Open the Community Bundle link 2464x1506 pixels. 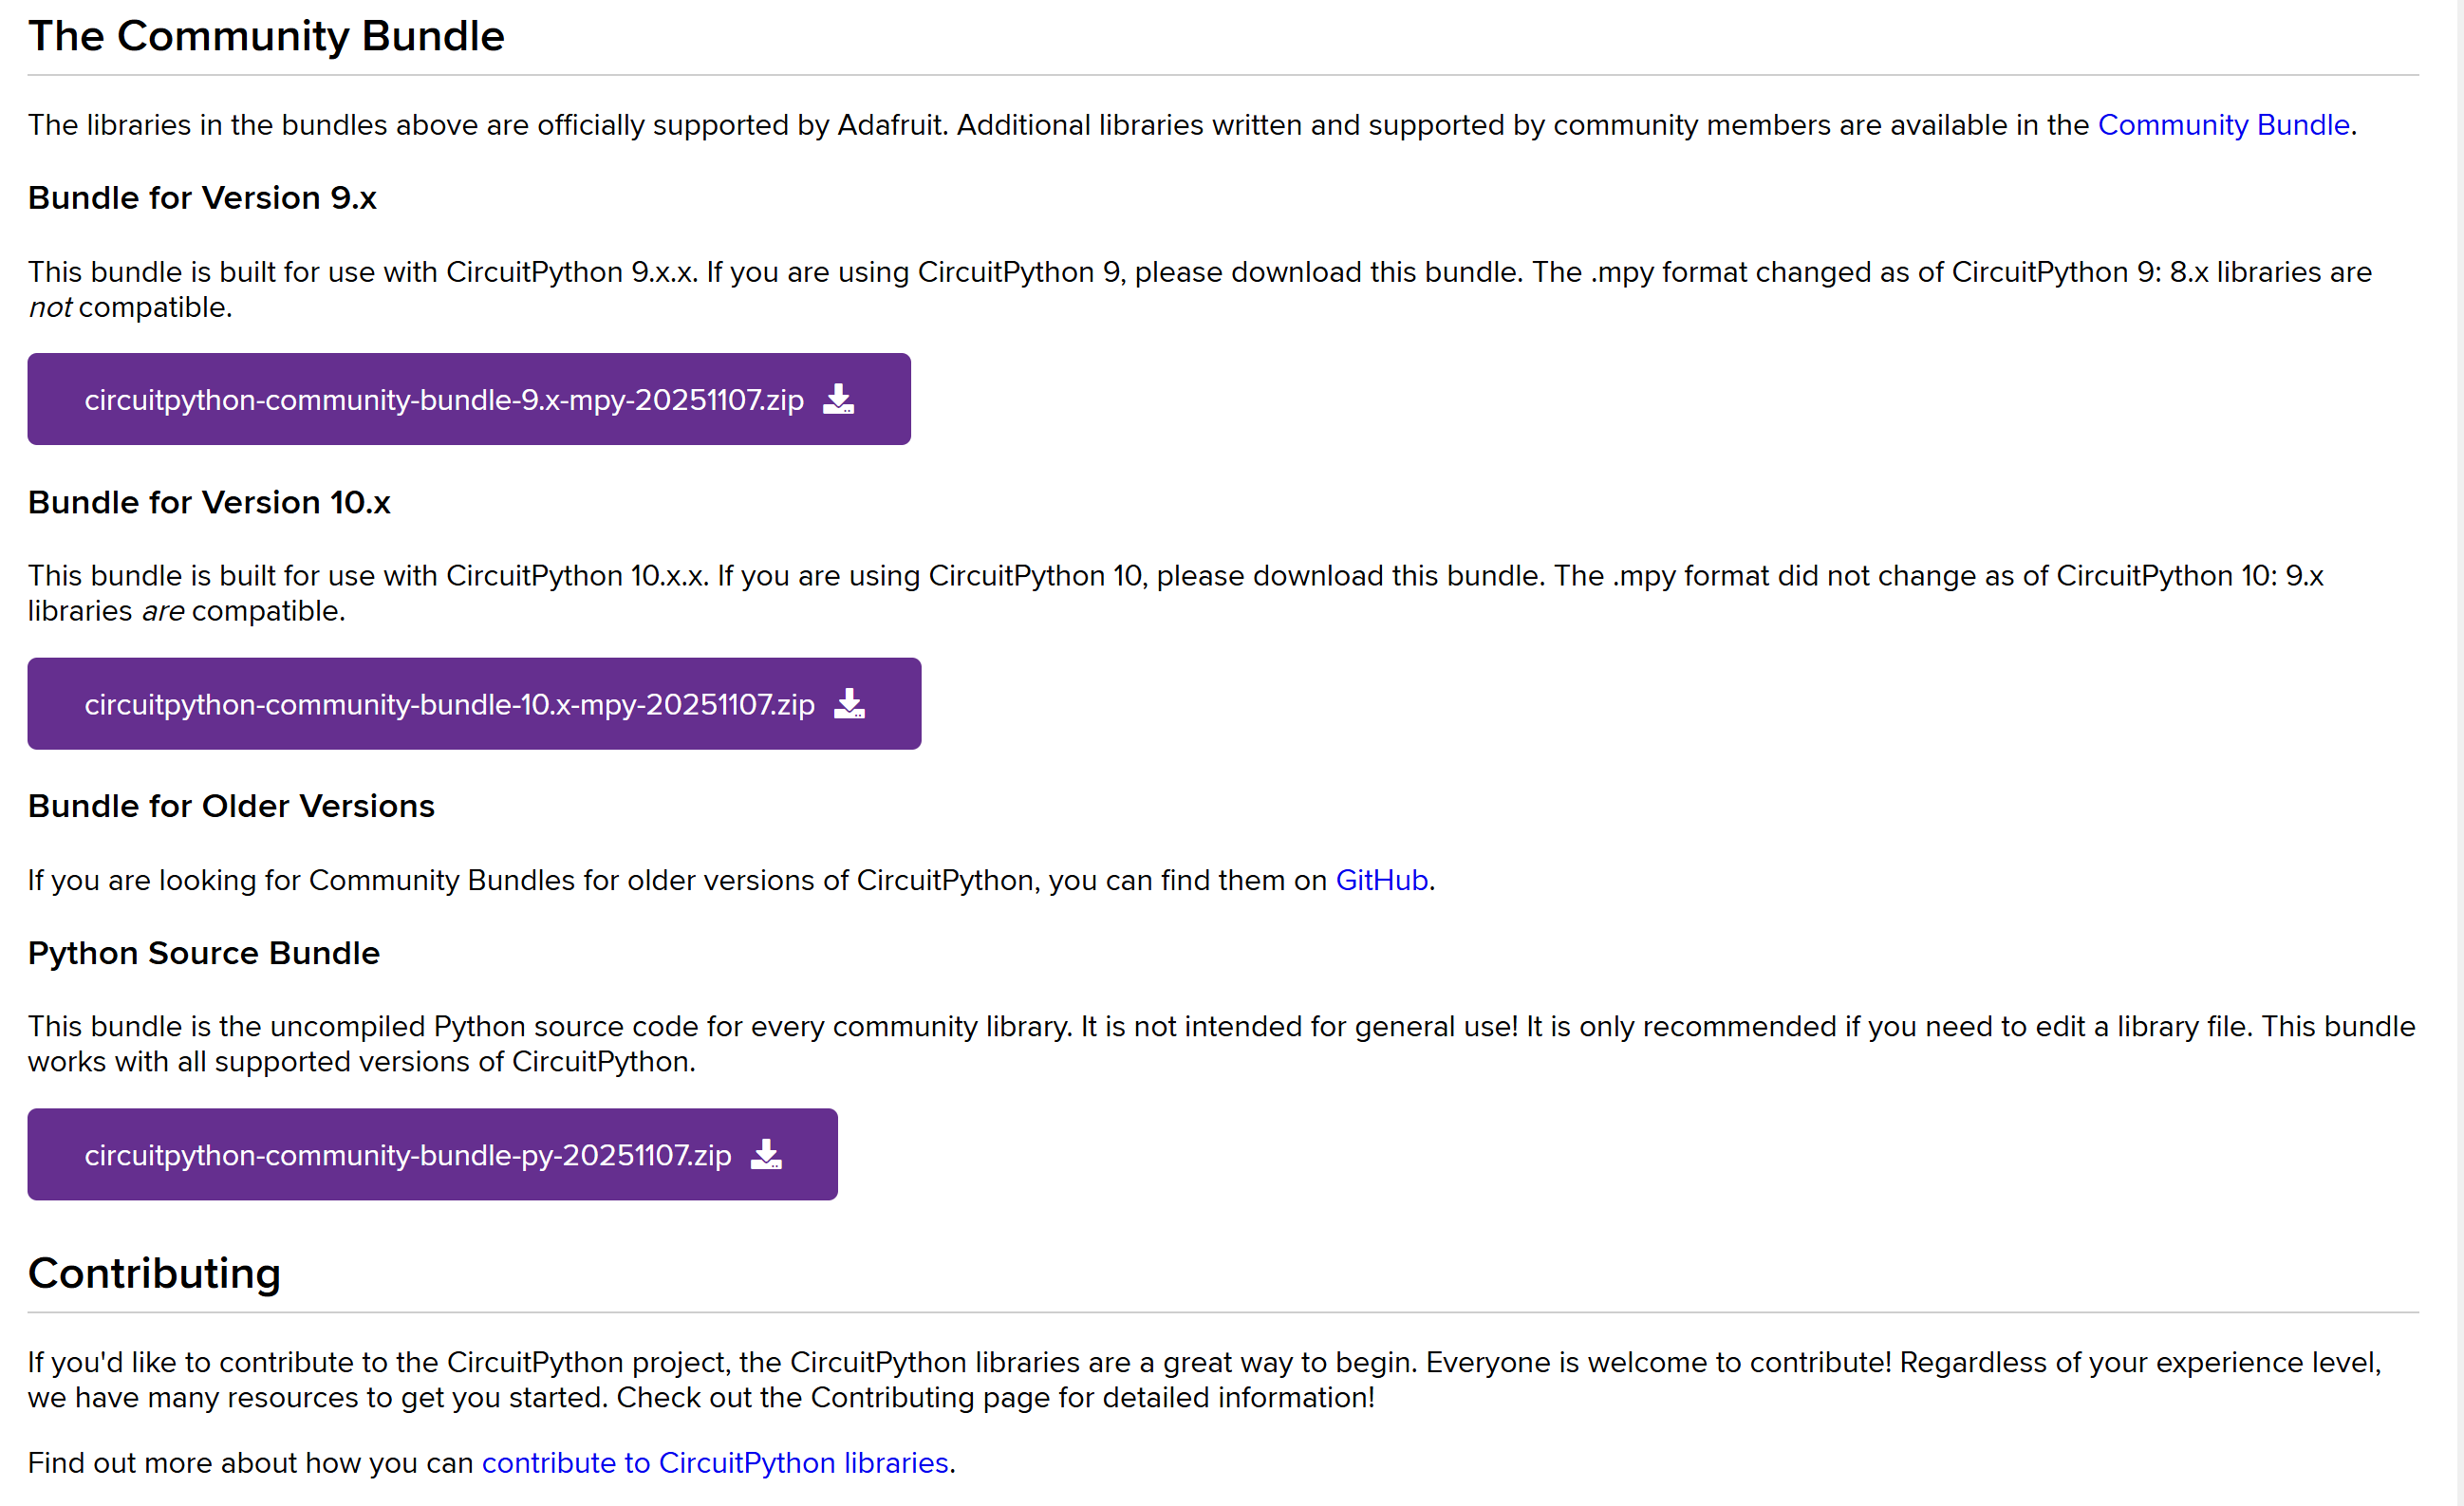click(x=2222, y=125)
